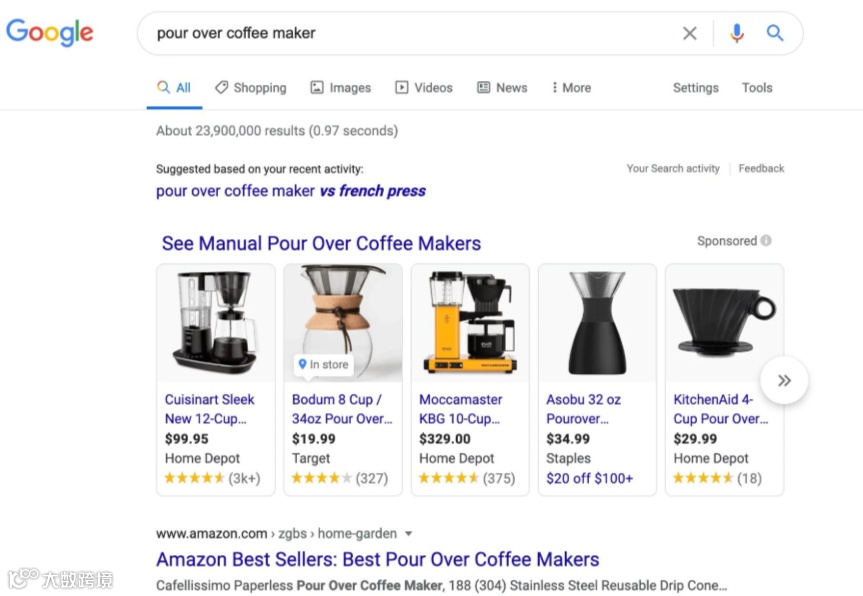Switch to the Images tab
The height and width of the screenshot is (596, 863).
[341, 88]
